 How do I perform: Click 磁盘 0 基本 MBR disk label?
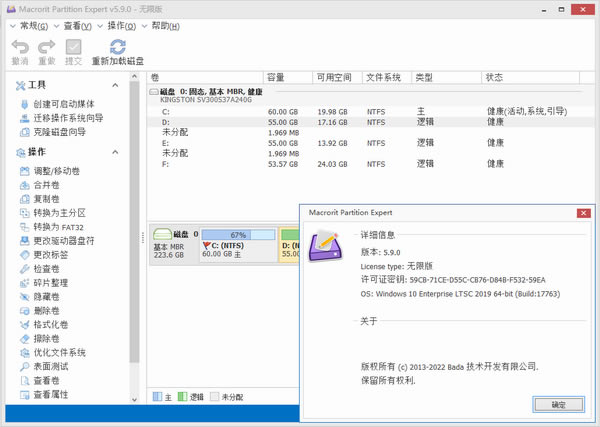click(174, 245)
